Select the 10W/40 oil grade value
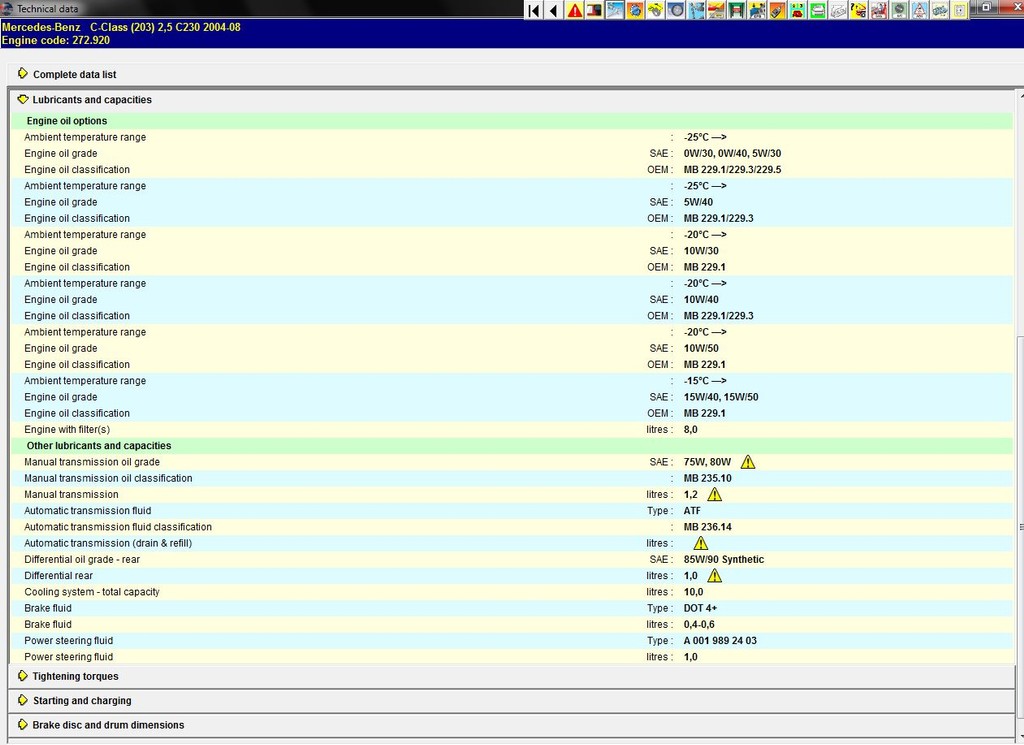The width and height of the screenshot is (1024, 745). pyautogui.click(x=701, y=300)
